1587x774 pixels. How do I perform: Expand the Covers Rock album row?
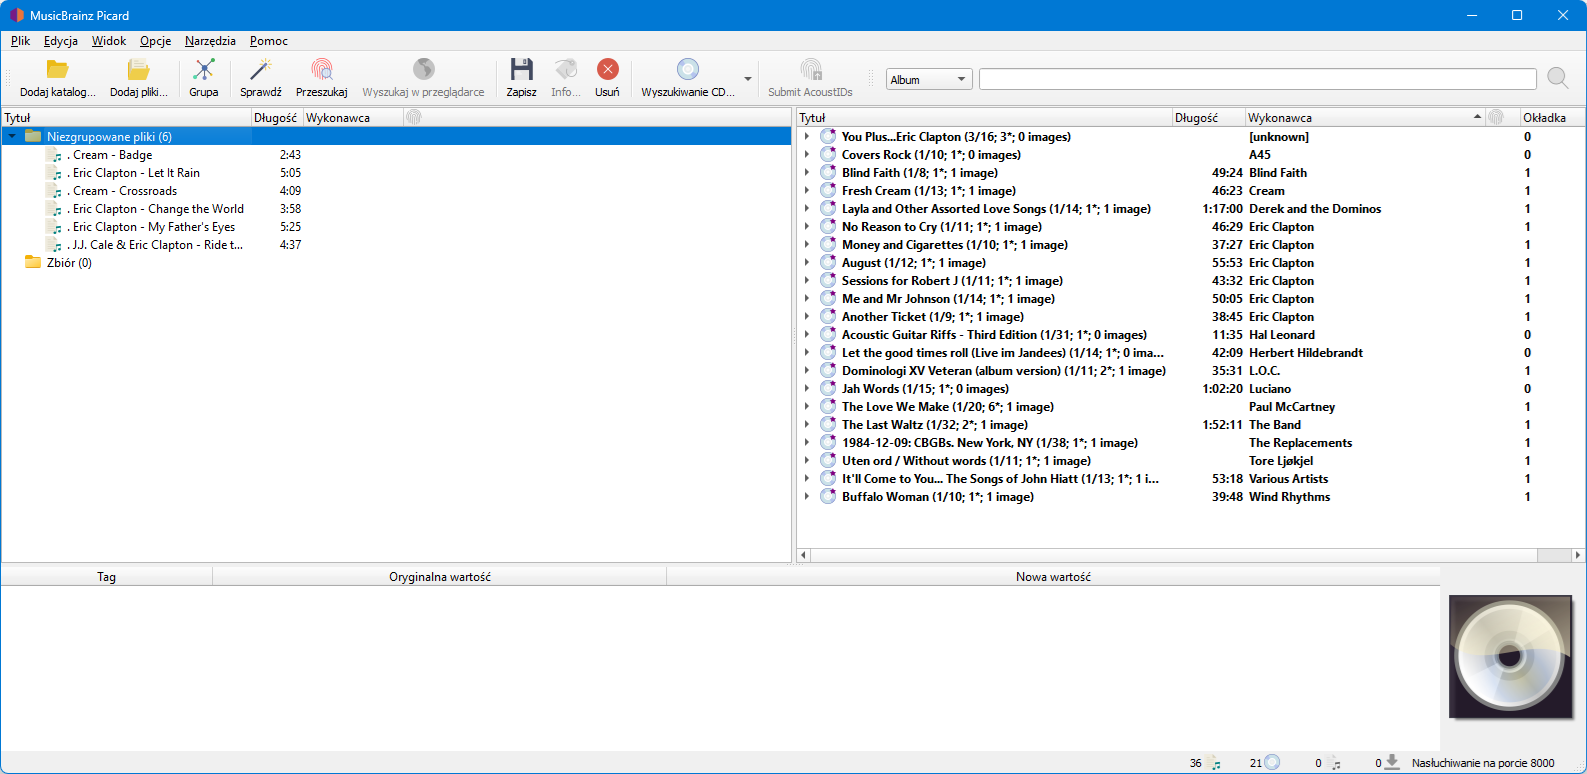click(x=807, y=154)
